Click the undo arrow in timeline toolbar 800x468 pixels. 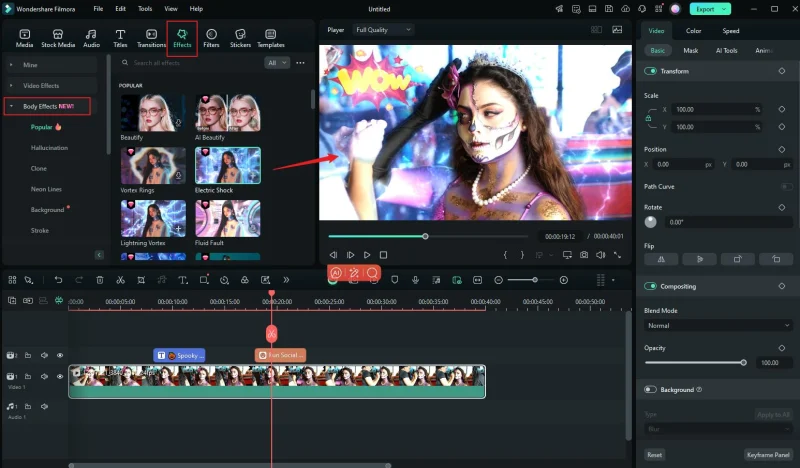coord(59,280)
